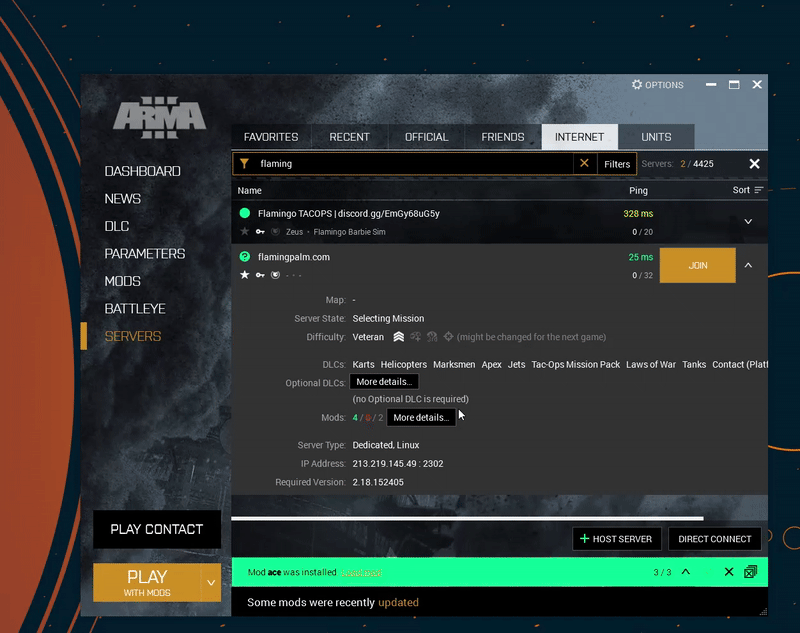This screenshot has width=800, height=633.
Task: Favorite the flamingpalm.com server with the star
Action: (x=244, y=274)
